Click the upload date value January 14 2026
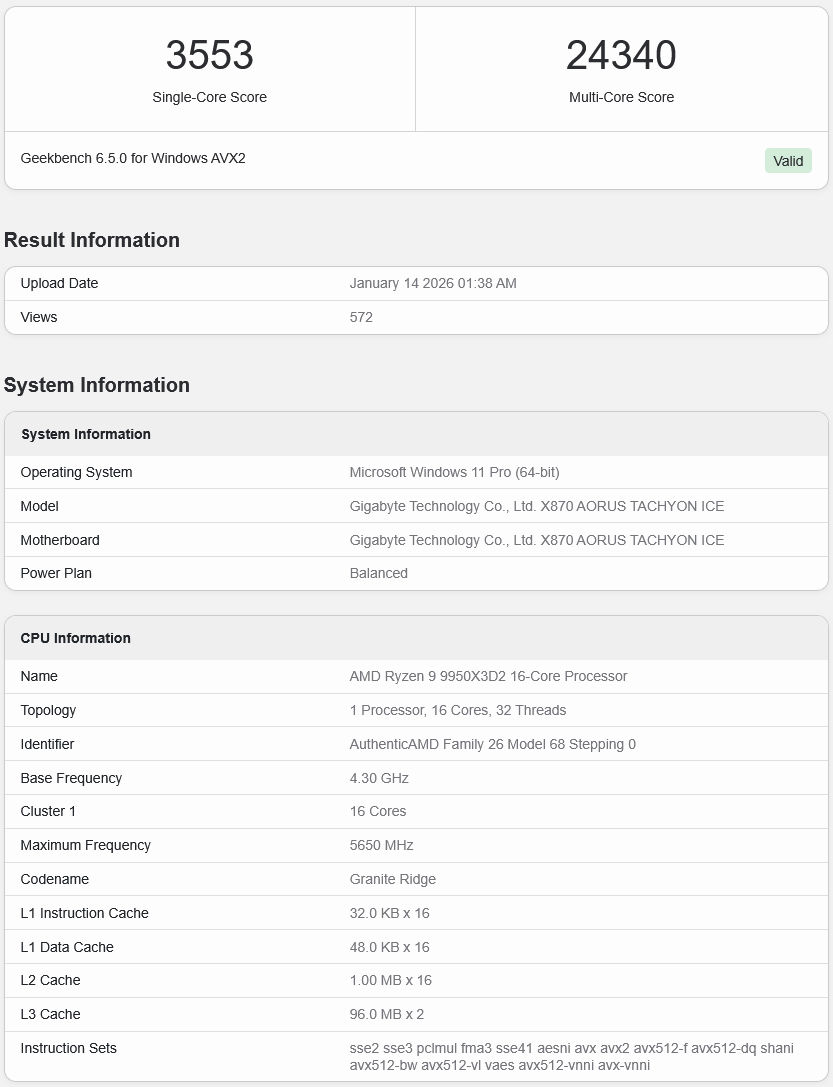The height and width of the screenshot is (1087, 833). click(x=433, y=283)
